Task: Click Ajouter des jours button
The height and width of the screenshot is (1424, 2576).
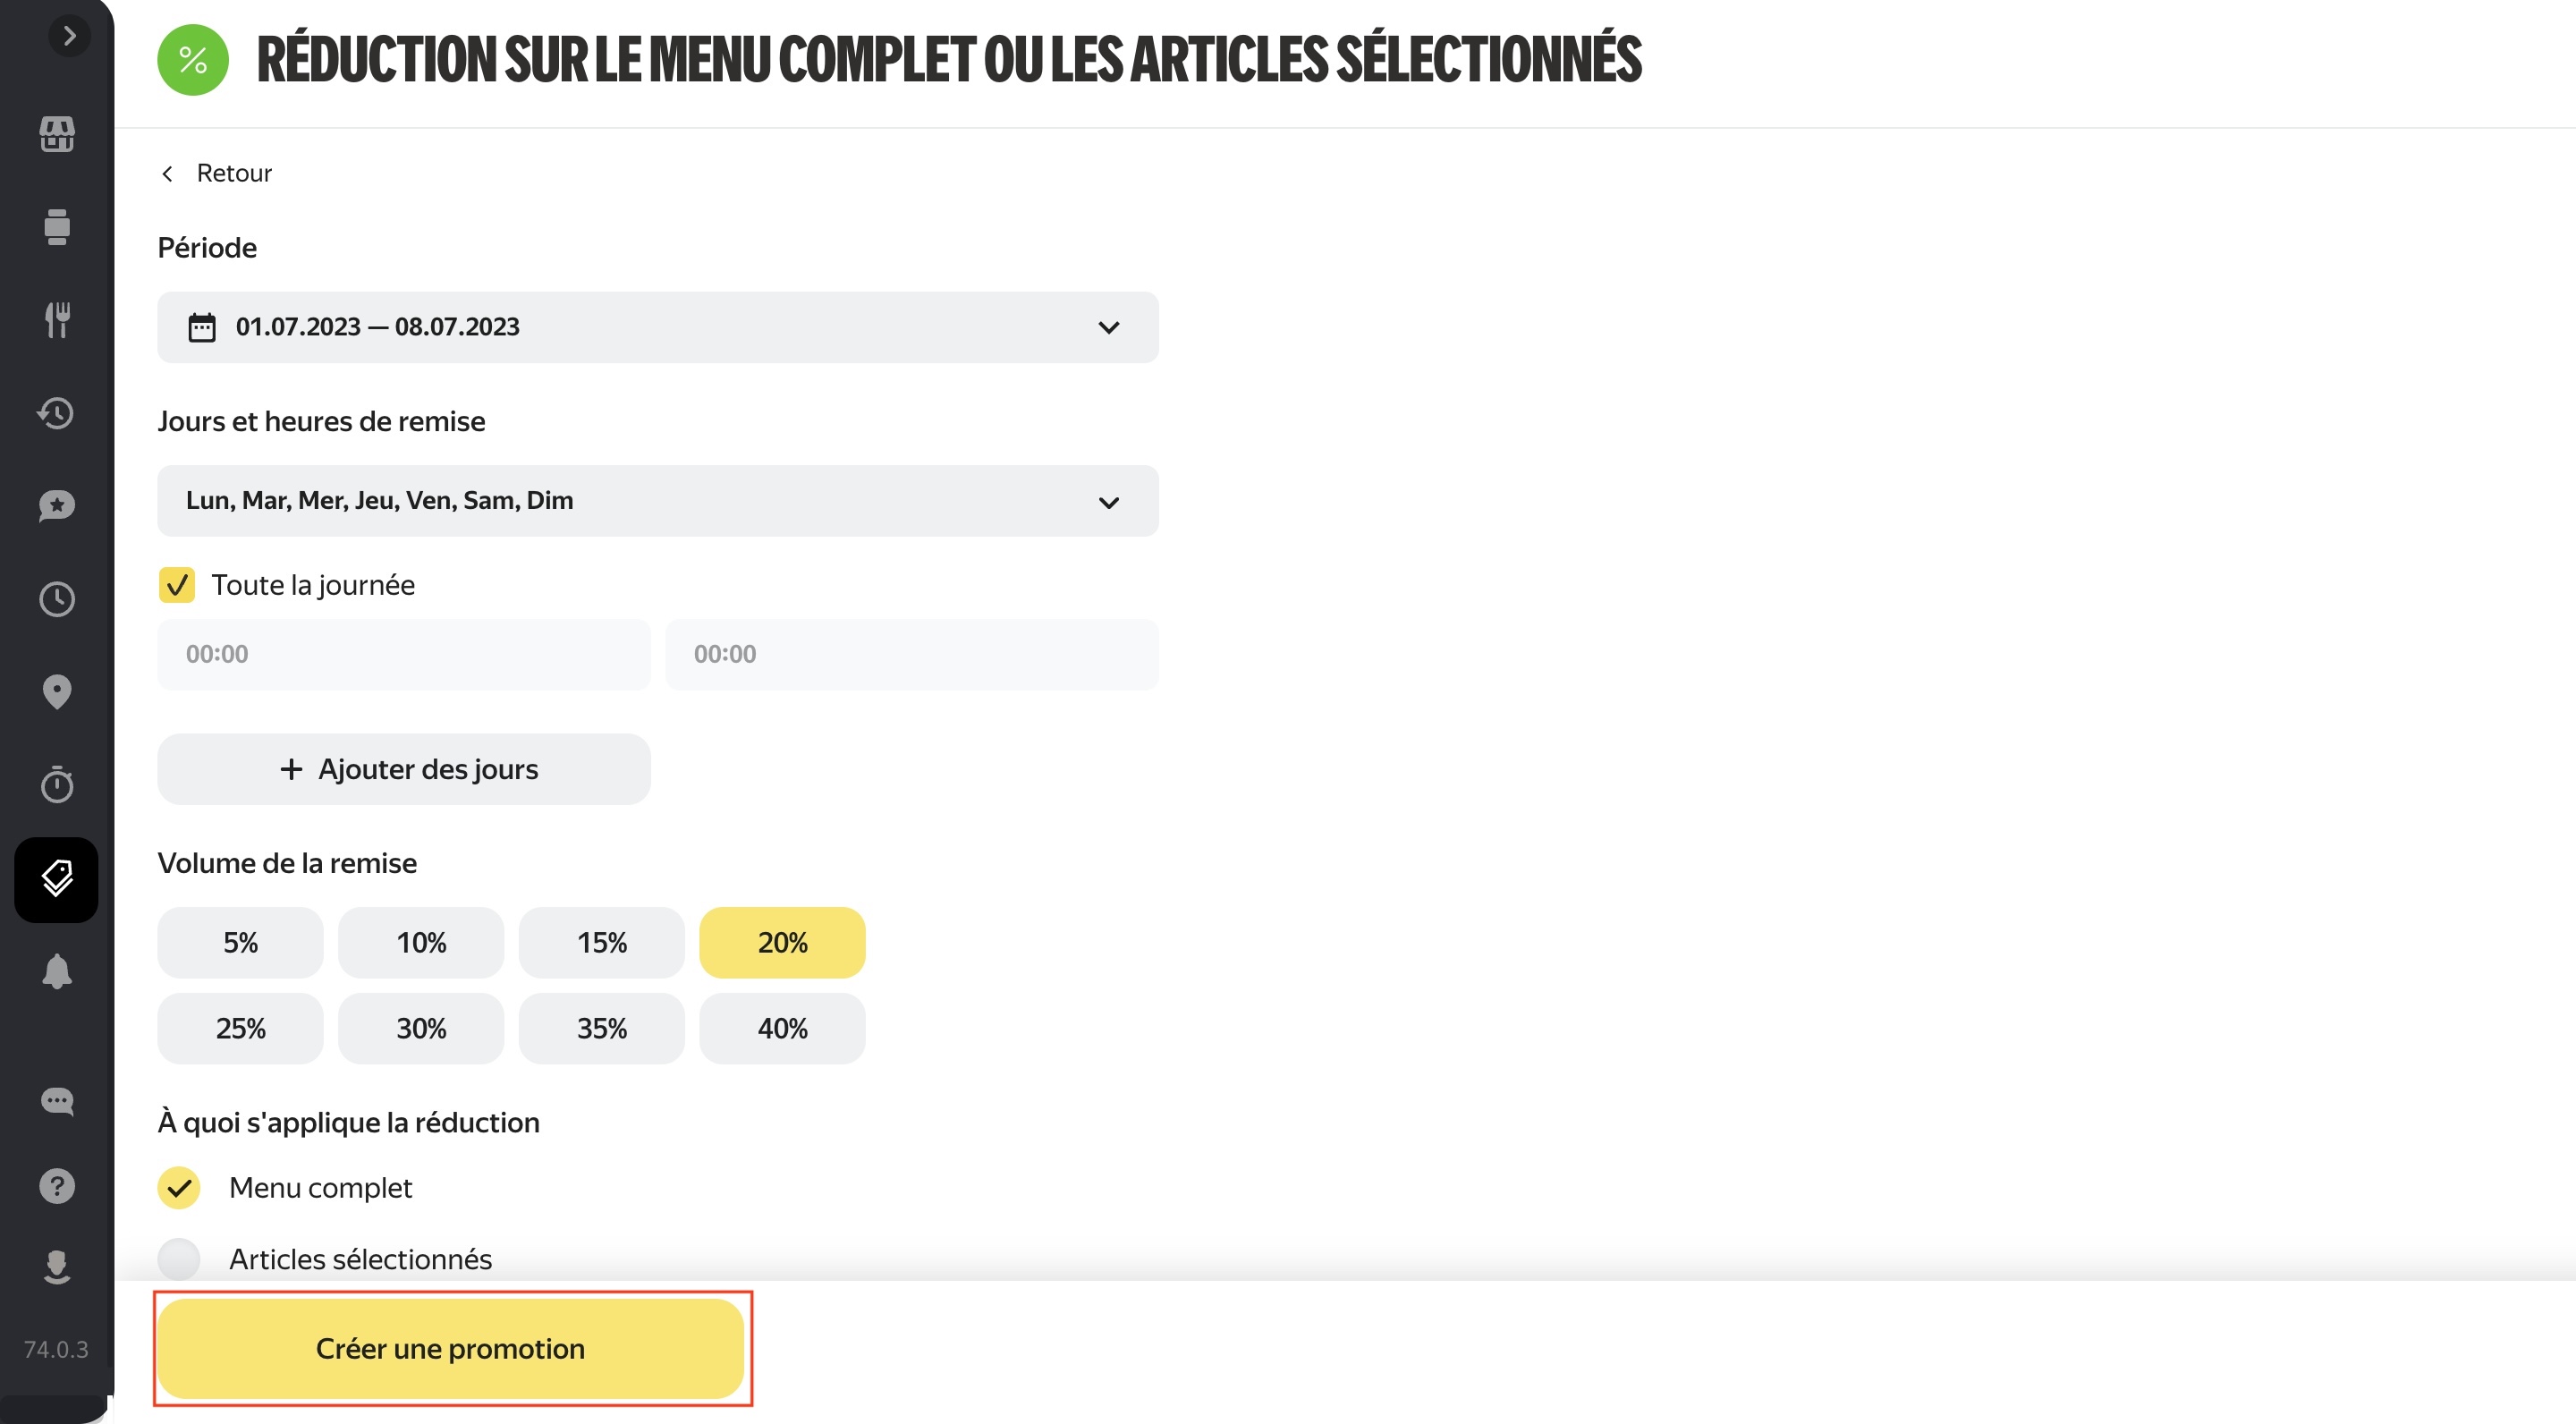Action: coord(404,769)
